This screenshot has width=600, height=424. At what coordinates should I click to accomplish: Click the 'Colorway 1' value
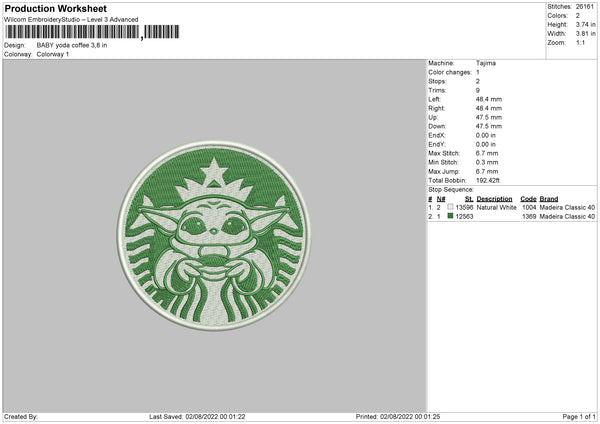pos(53,54)
